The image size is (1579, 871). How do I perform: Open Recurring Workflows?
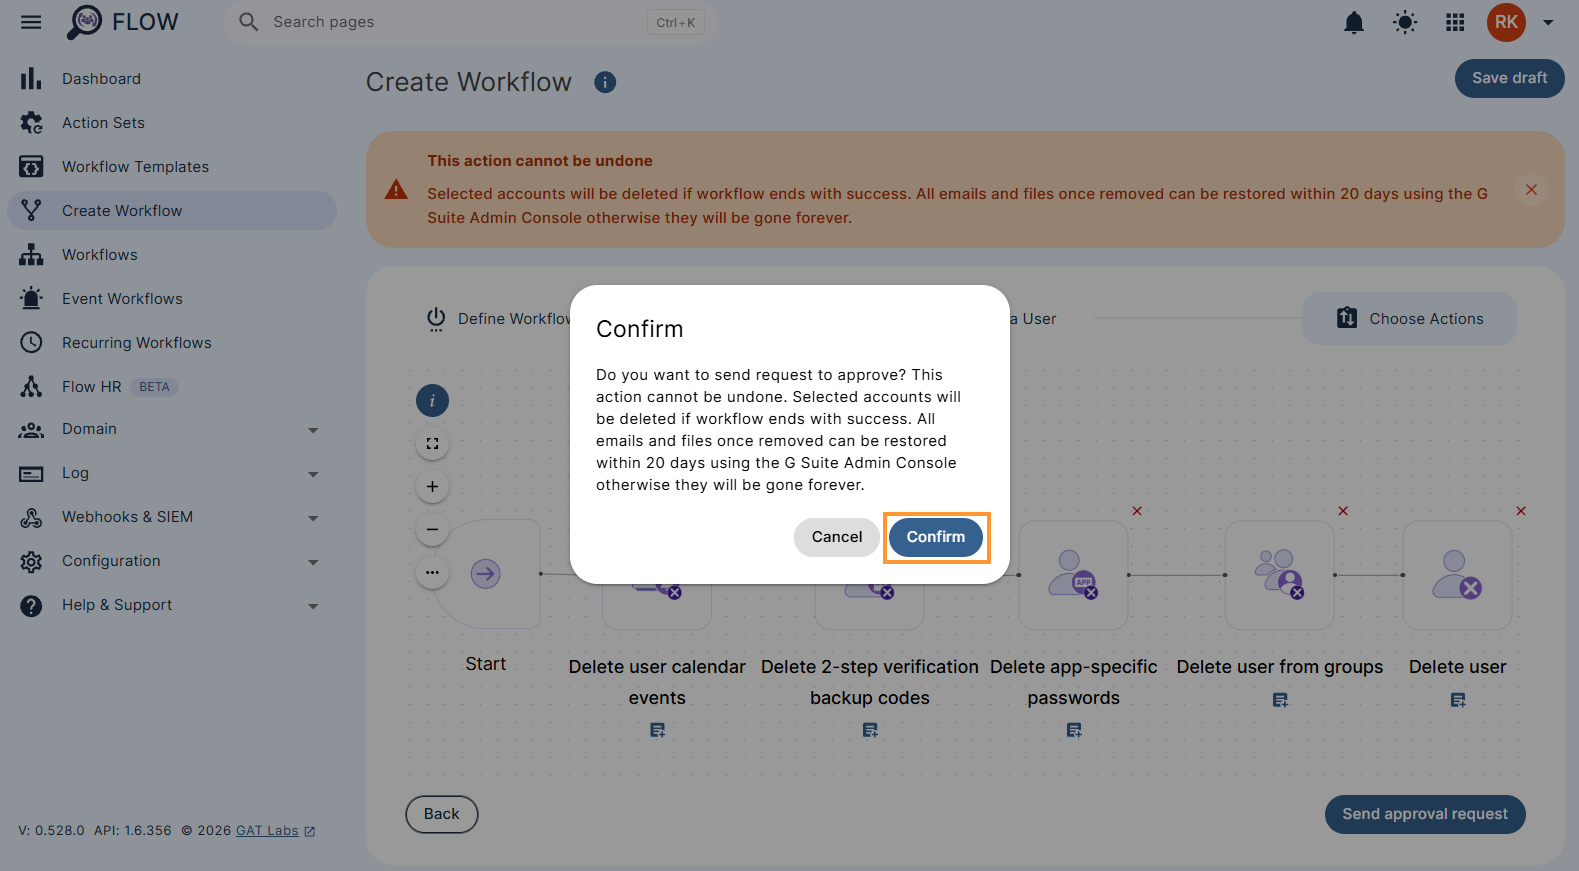coord(172,343)
